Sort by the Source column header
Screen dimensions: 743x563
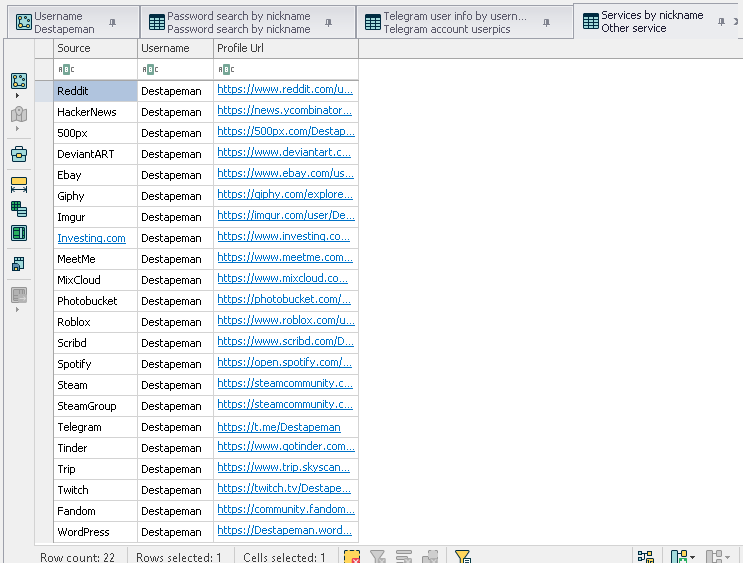(95, 48)
